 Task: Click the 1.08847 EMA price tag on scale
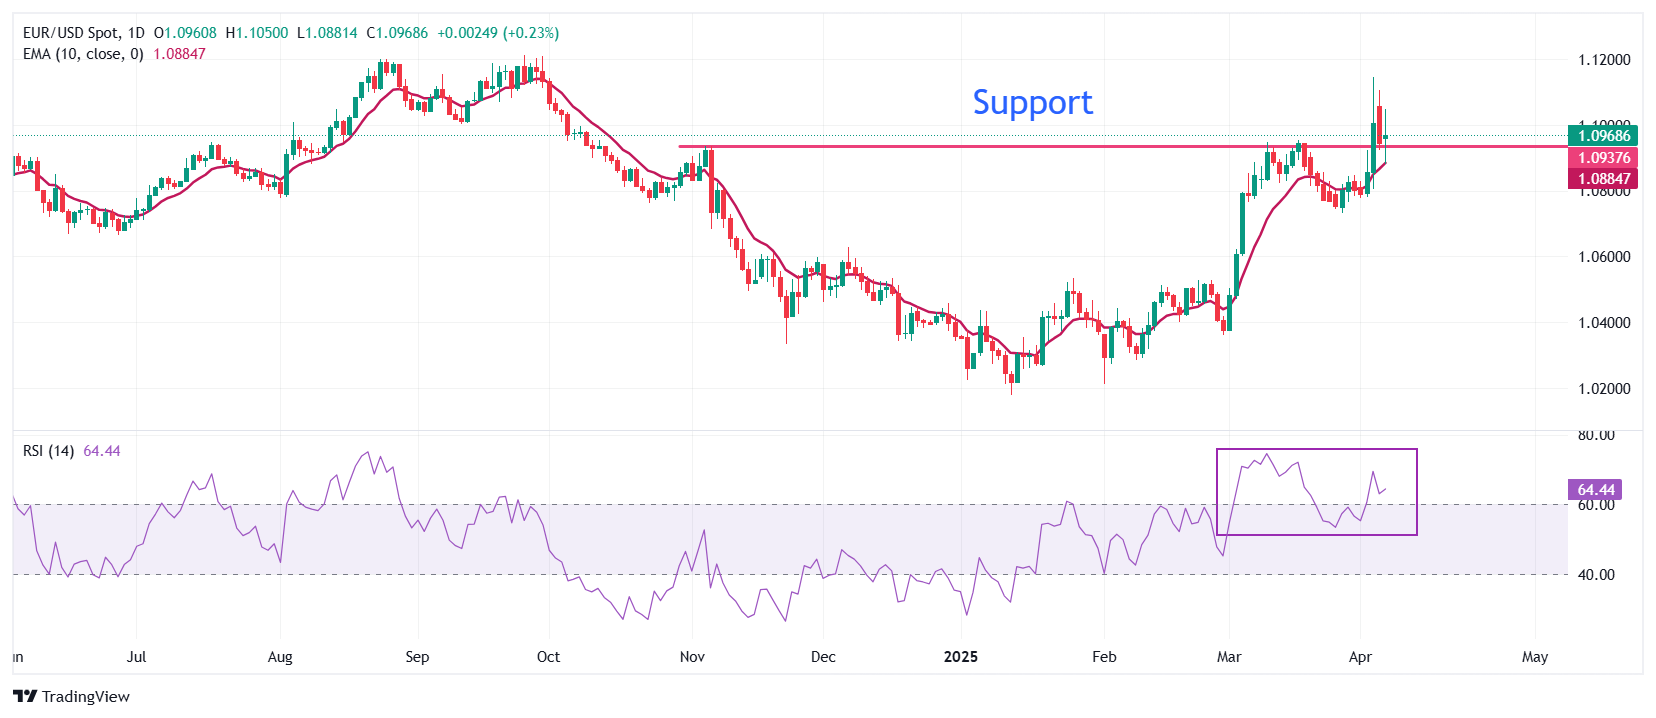[1603, 179]
